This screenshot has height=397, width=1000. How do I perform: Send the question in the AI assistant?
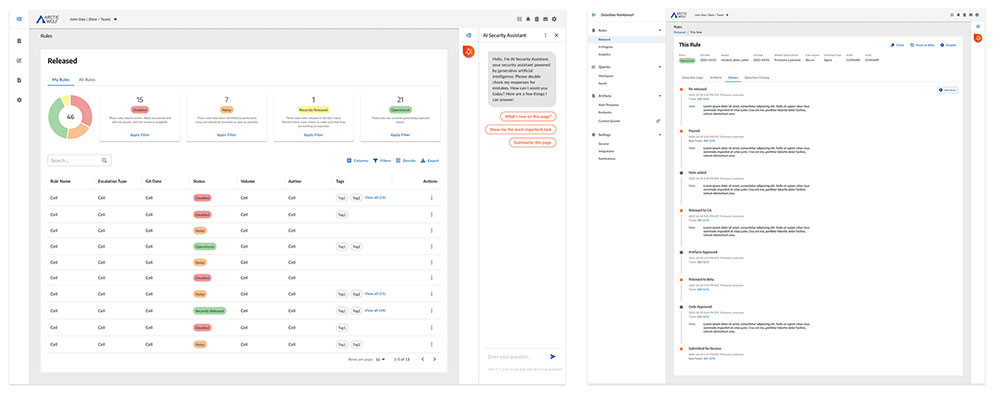pos(552,357)
